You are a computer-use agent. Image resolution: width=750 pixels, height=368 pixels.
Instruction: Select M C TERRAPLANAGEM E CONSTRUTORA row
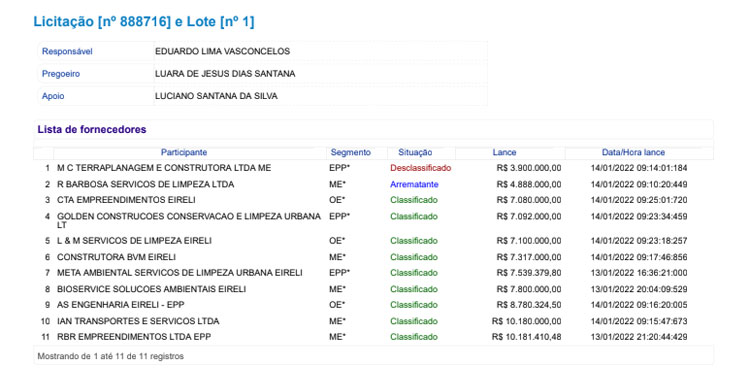[373, 168]
